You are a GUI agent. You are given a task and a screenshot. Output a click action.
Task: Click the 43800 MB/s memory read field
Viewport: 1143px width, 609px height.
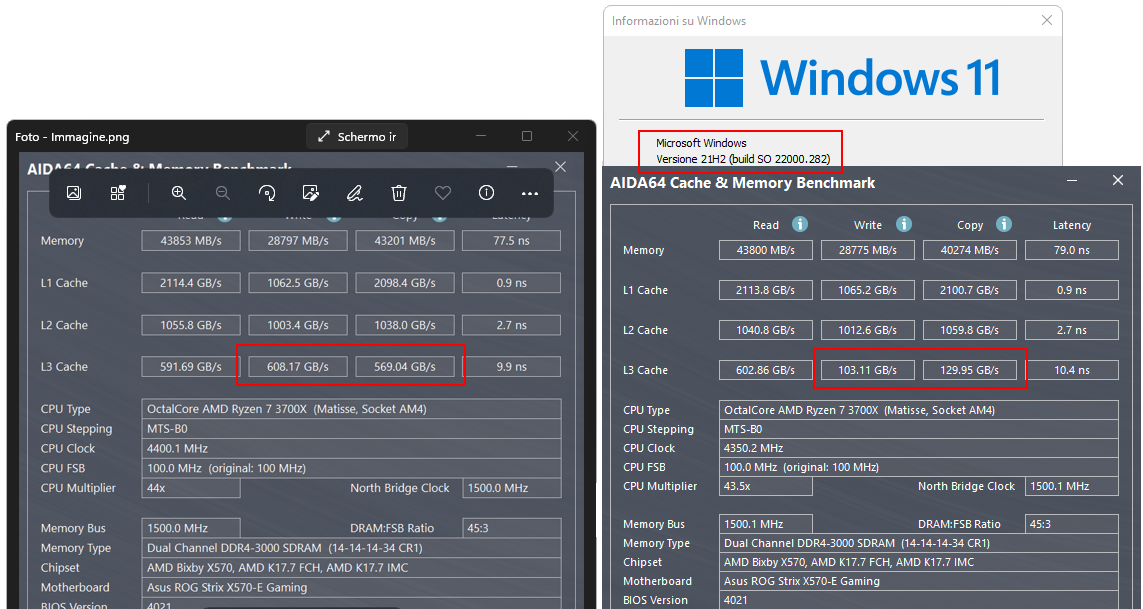click(765, 250)
